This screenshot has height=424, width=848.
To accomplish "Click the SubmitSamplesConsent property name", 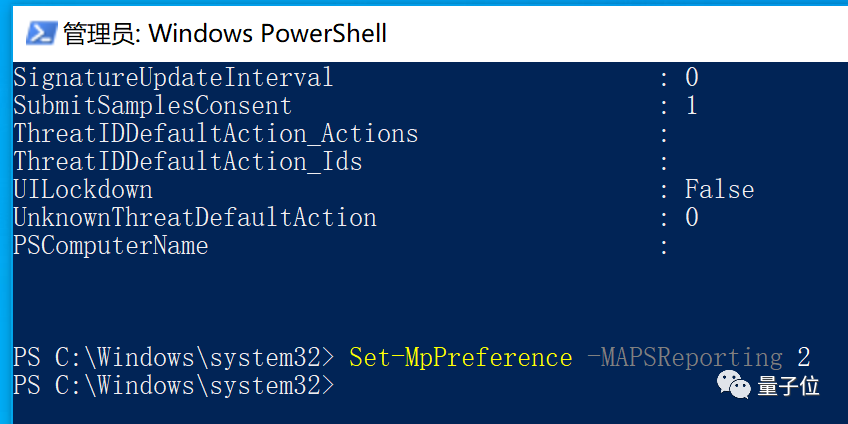I will pyautogui.click(x=152, y=105).
